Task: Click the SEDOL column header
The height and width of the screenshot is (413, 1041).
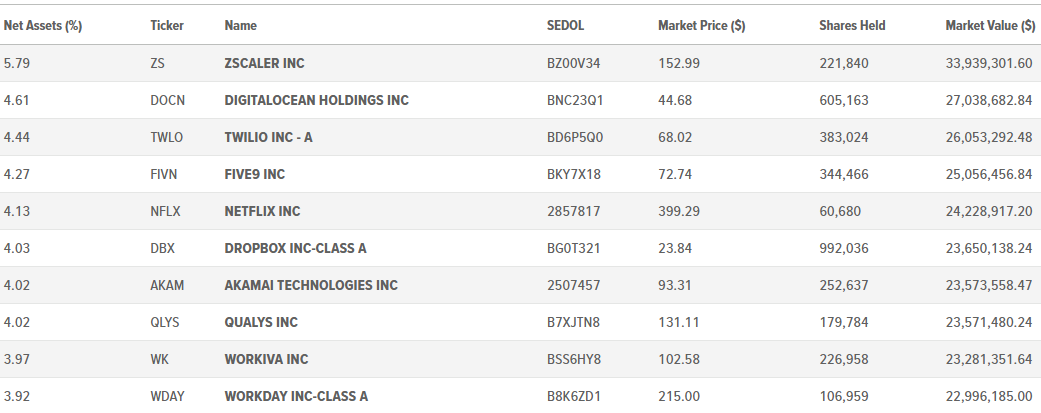Action: (565, 26)
